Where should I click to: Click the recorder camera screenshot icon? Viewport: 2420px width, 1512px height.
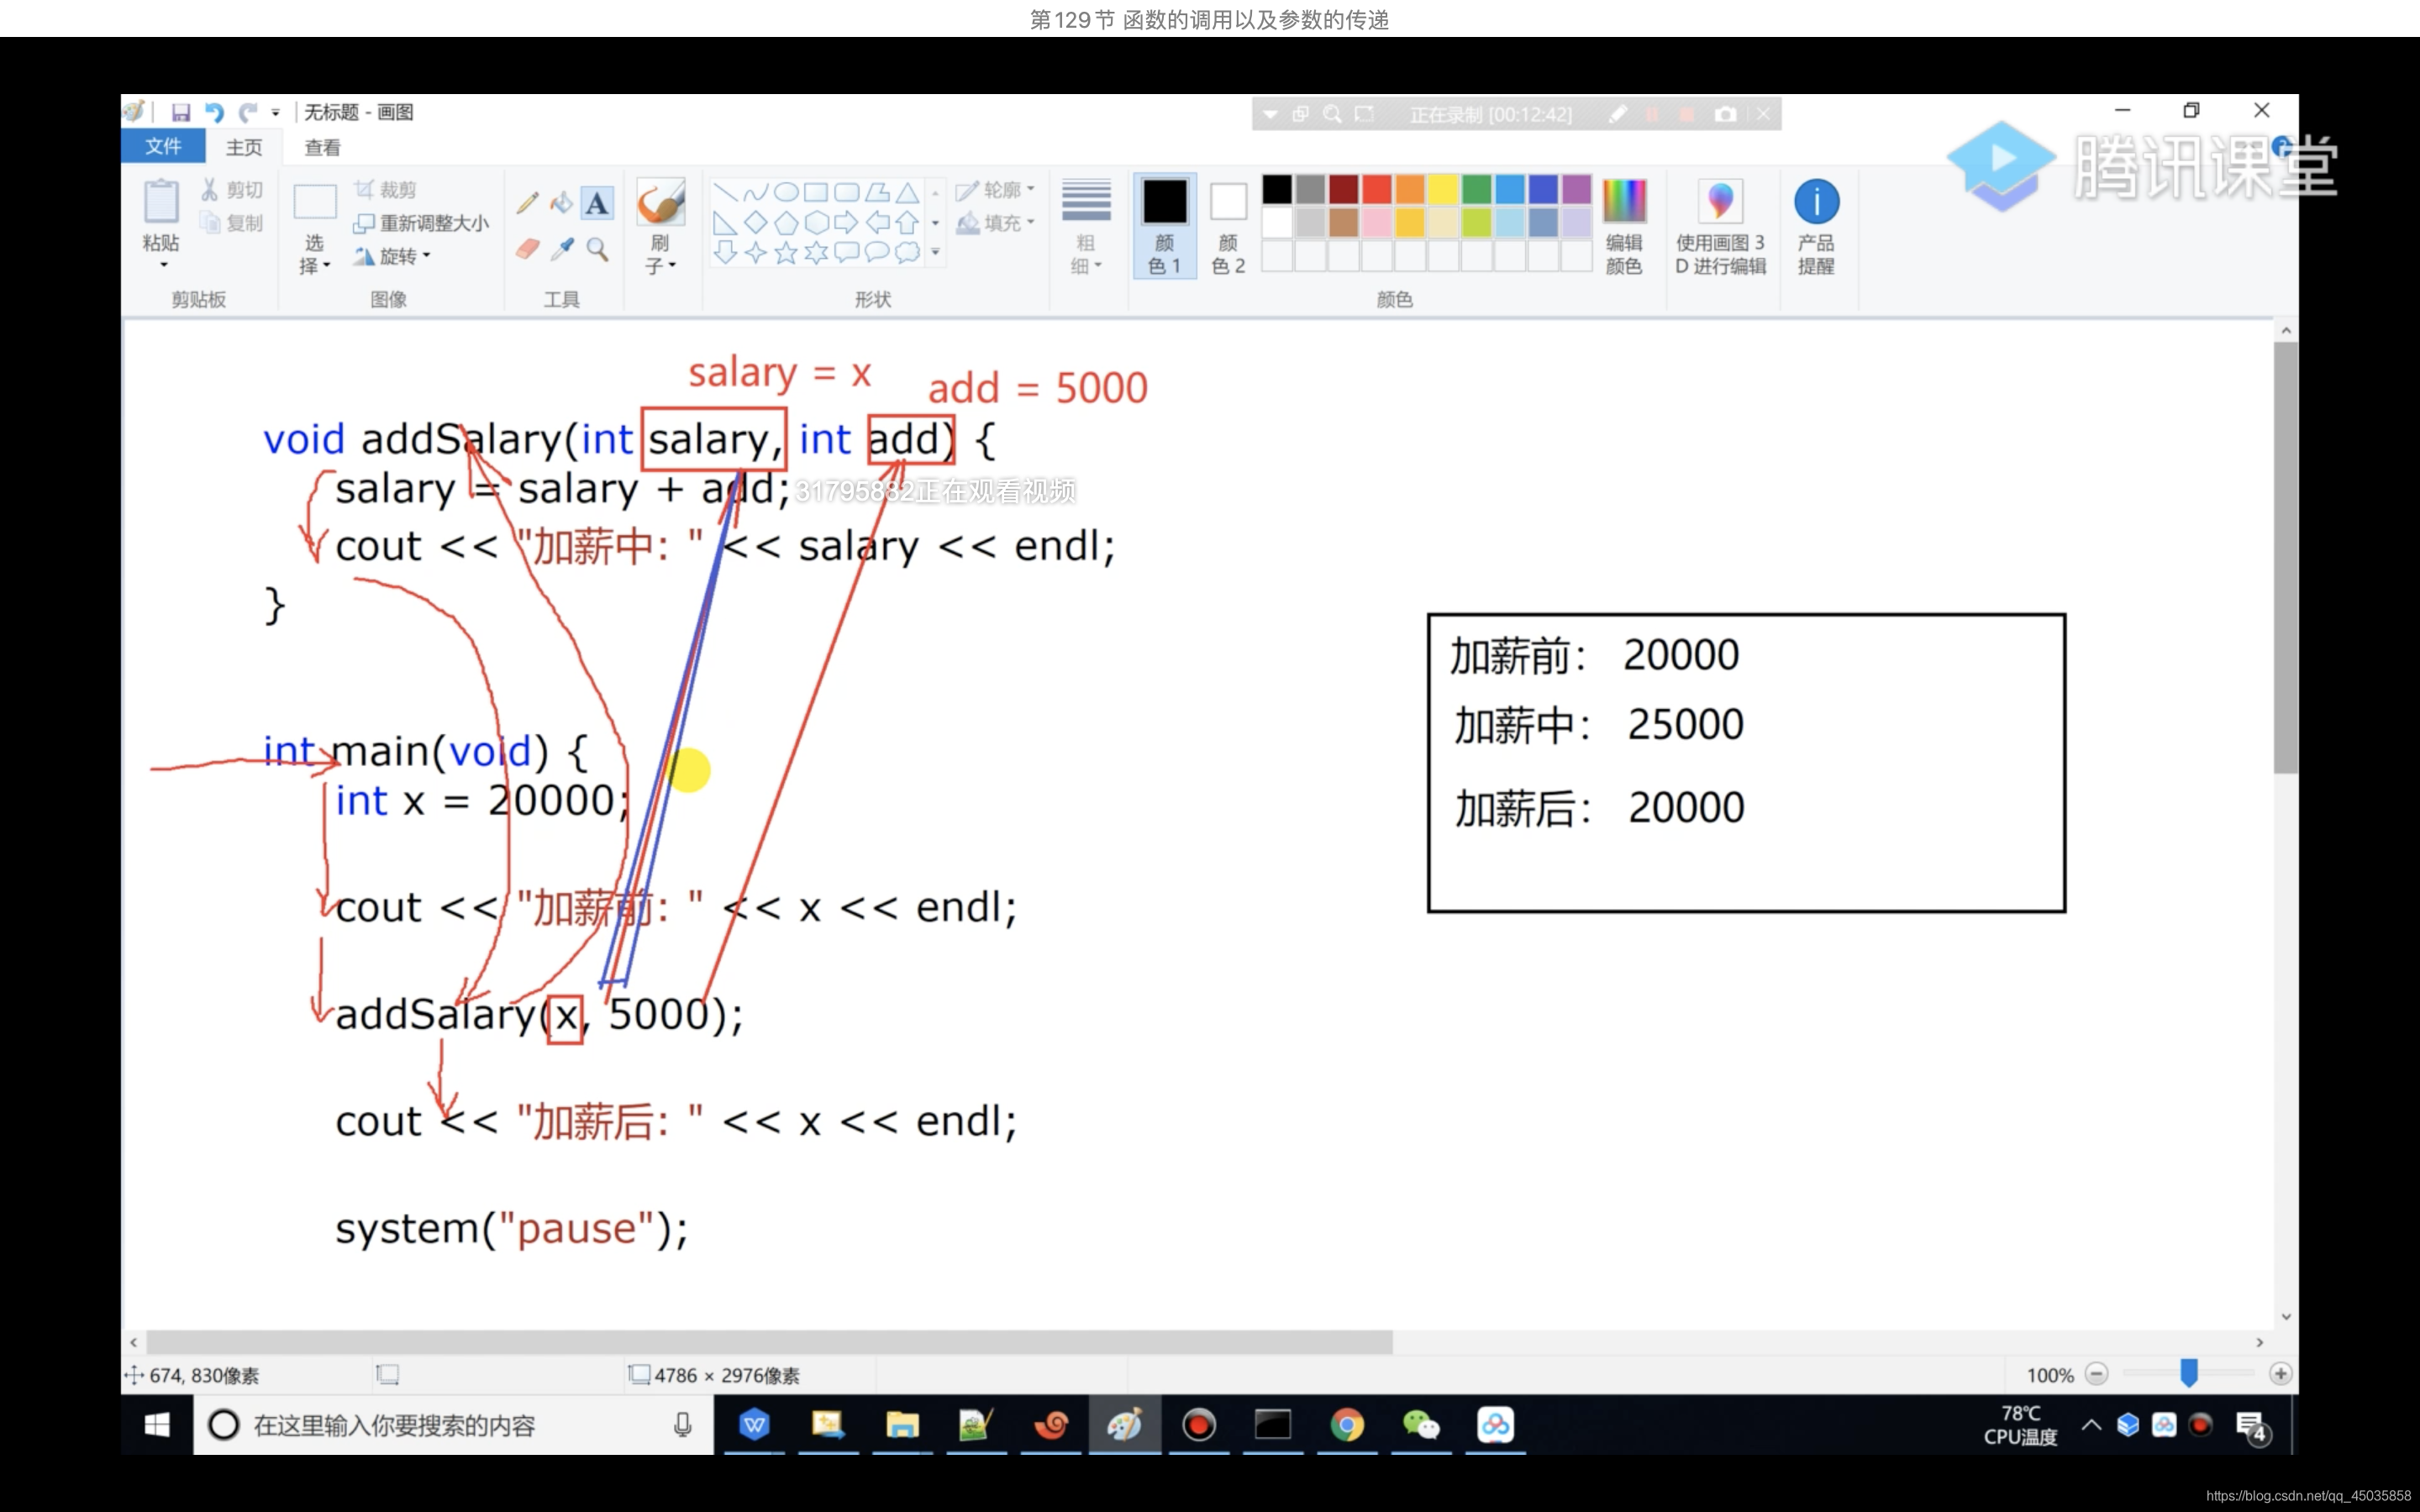pos(1725,115)
